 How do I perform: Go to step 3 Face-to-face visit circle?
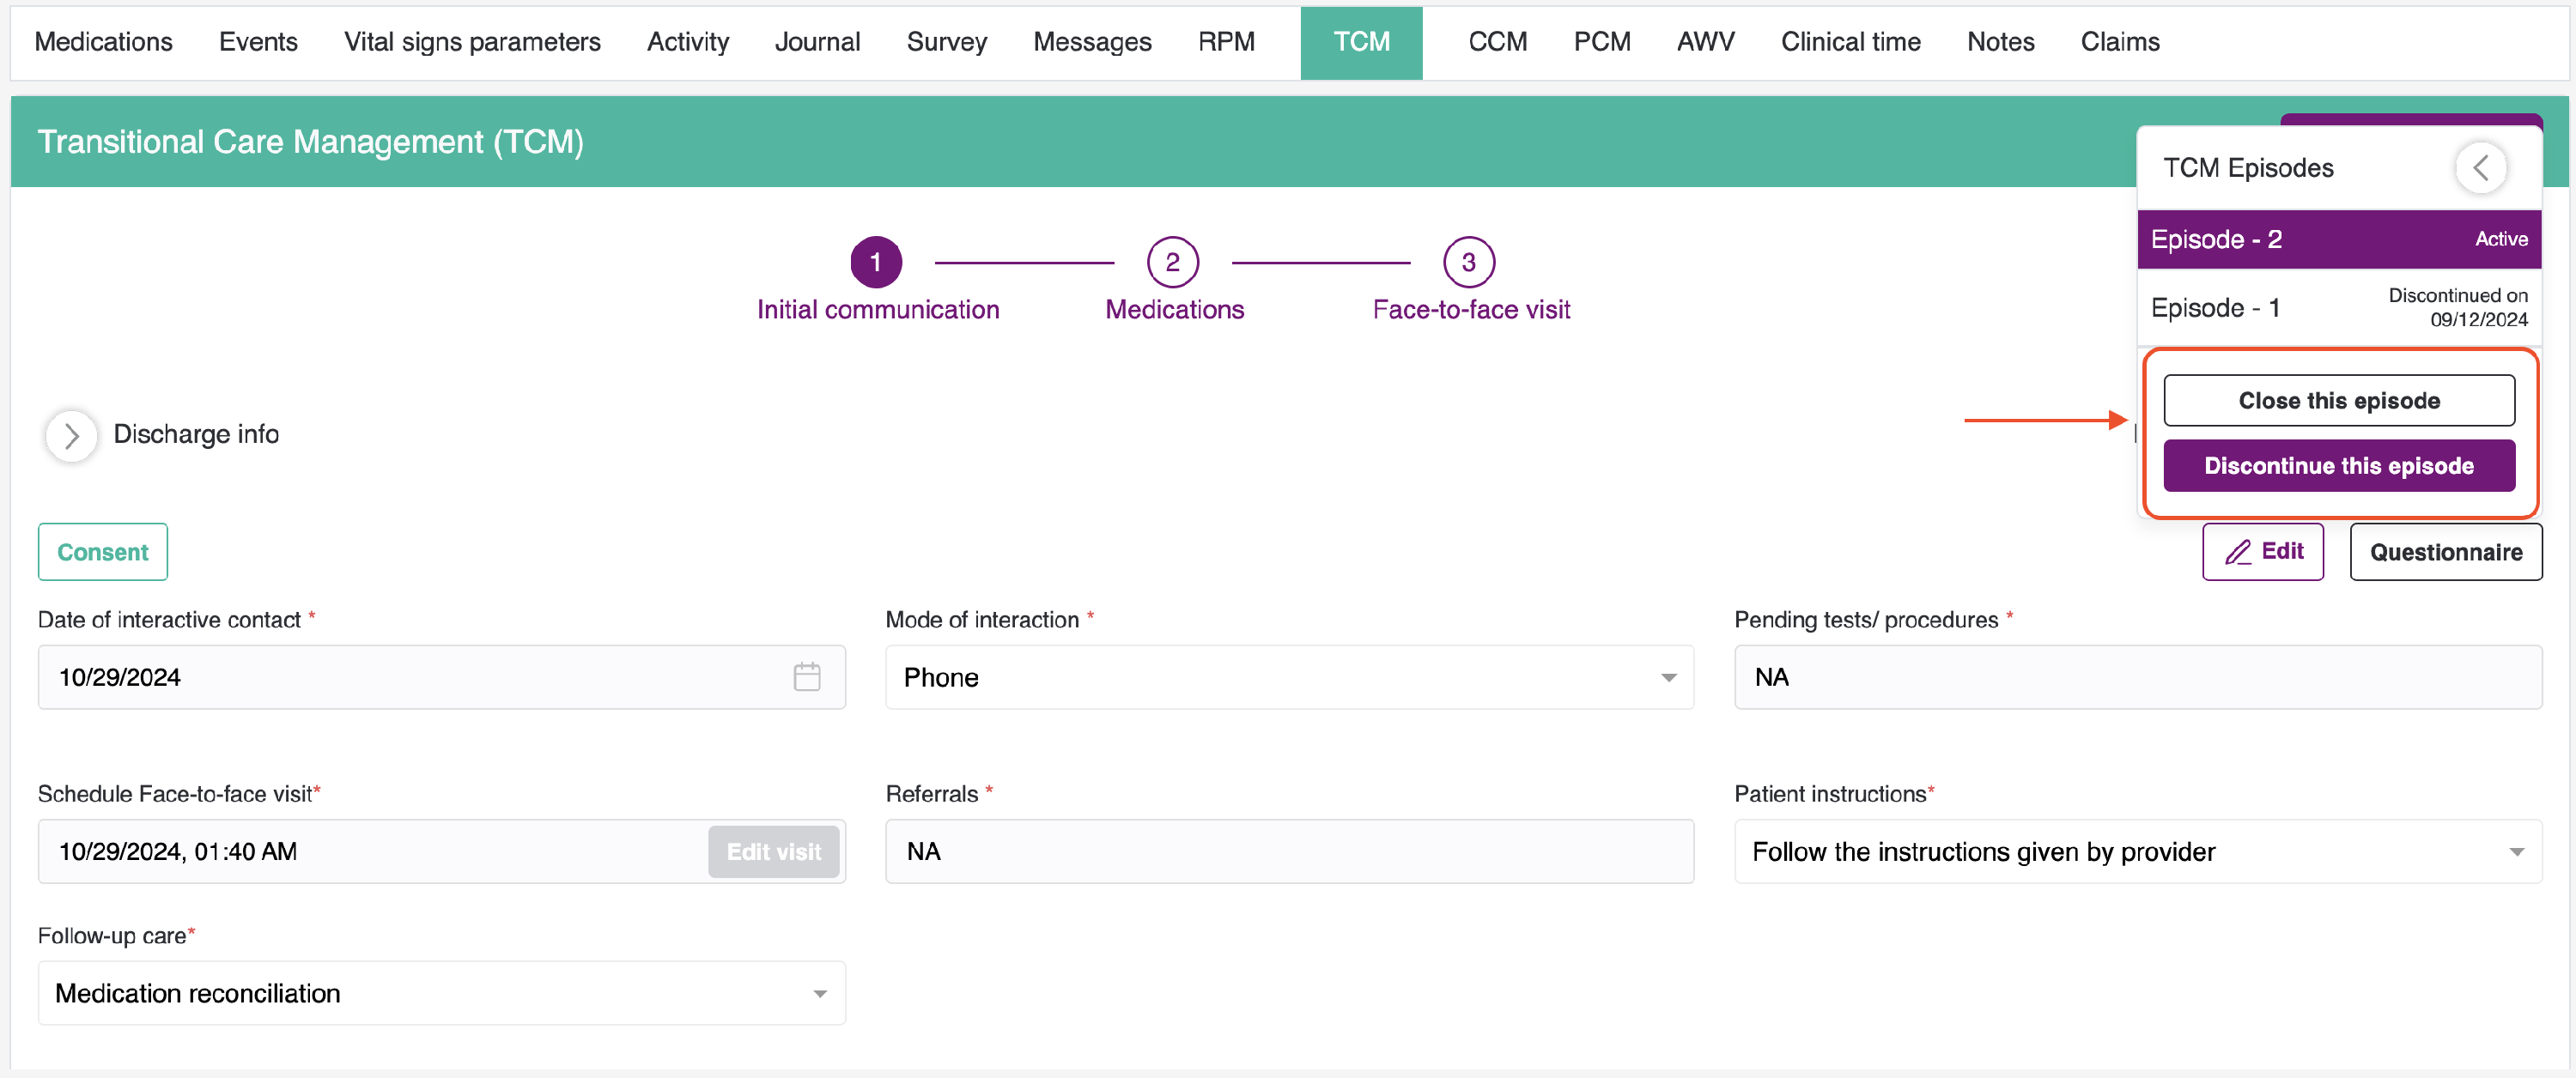[x=1468, y=262]
